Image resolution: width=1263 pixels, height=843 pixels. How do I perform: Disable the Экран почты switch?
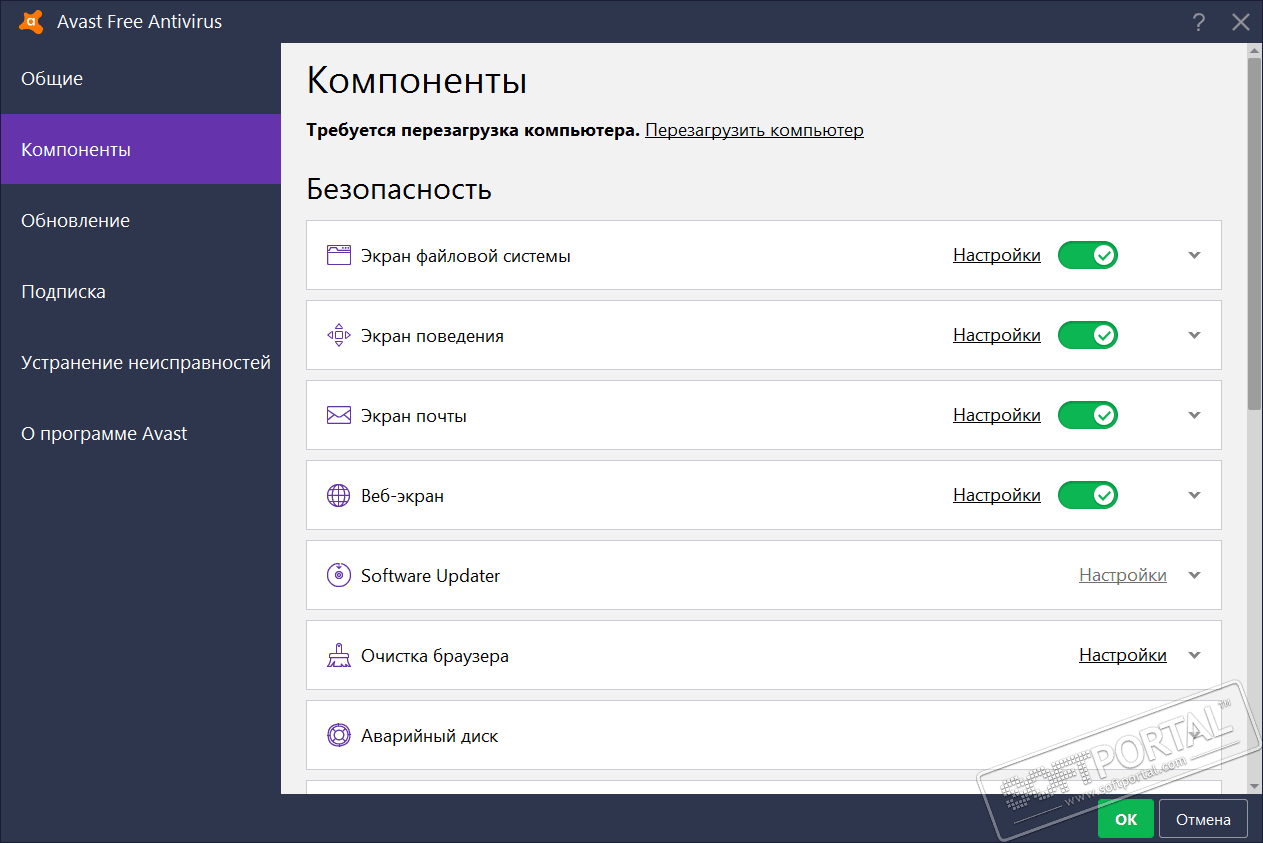pos(1088,415)
